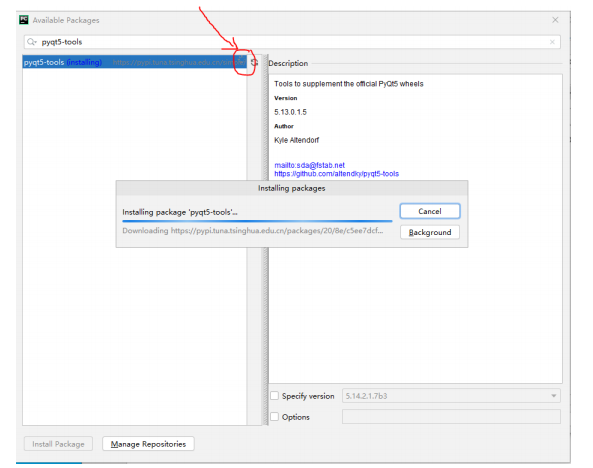The width and height of the screenshot is (593, 468).
Task: Click the Options text input field
Action: (x=451, y=417)
